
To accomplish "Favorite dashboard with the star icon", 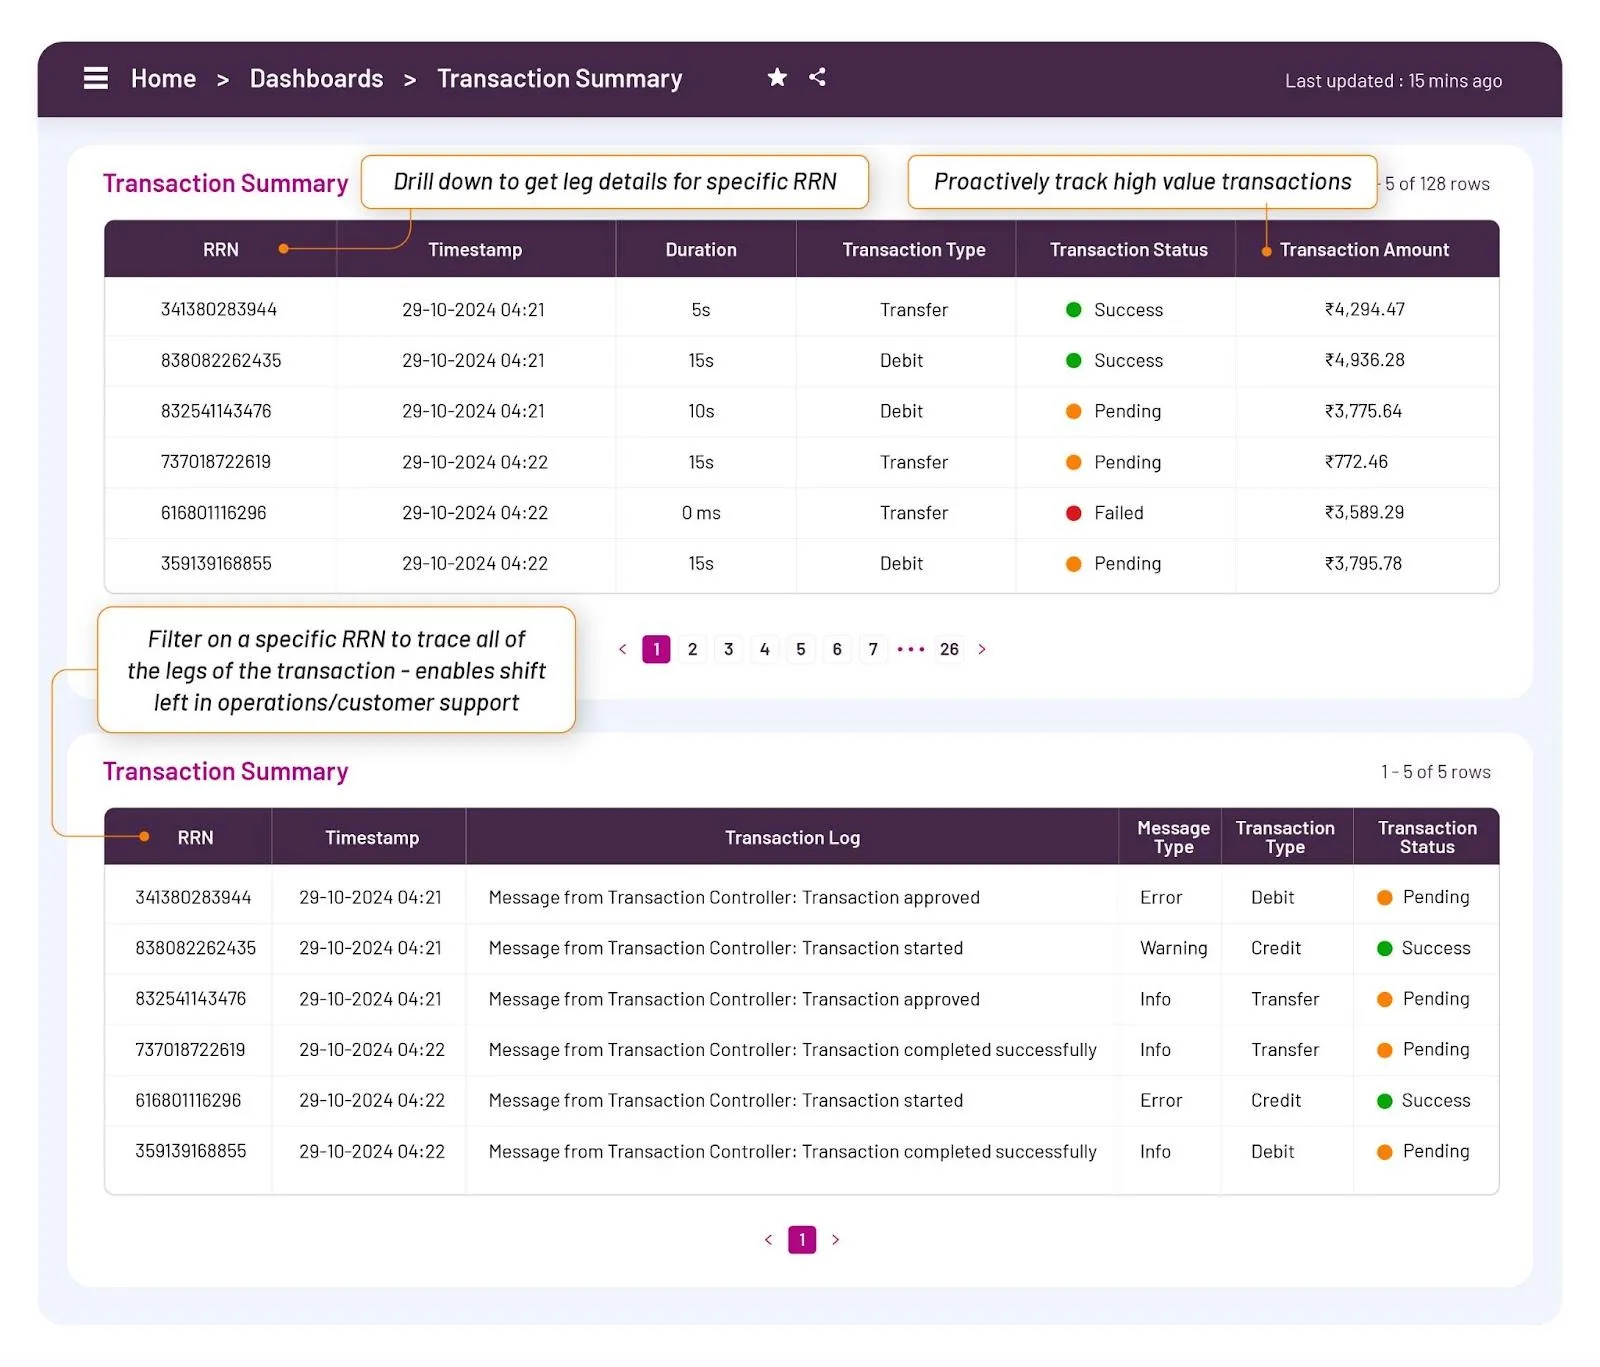I will point(777,77).
